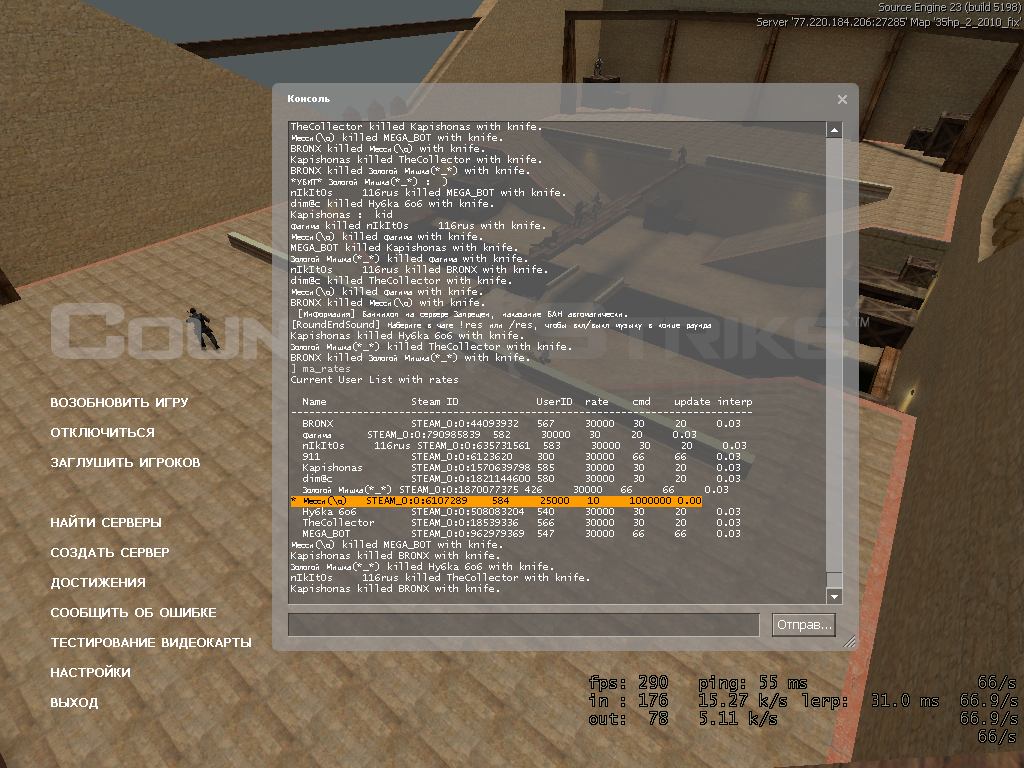Click the 'Source Engine 23 (build 5198)' text

click(949, 7)
